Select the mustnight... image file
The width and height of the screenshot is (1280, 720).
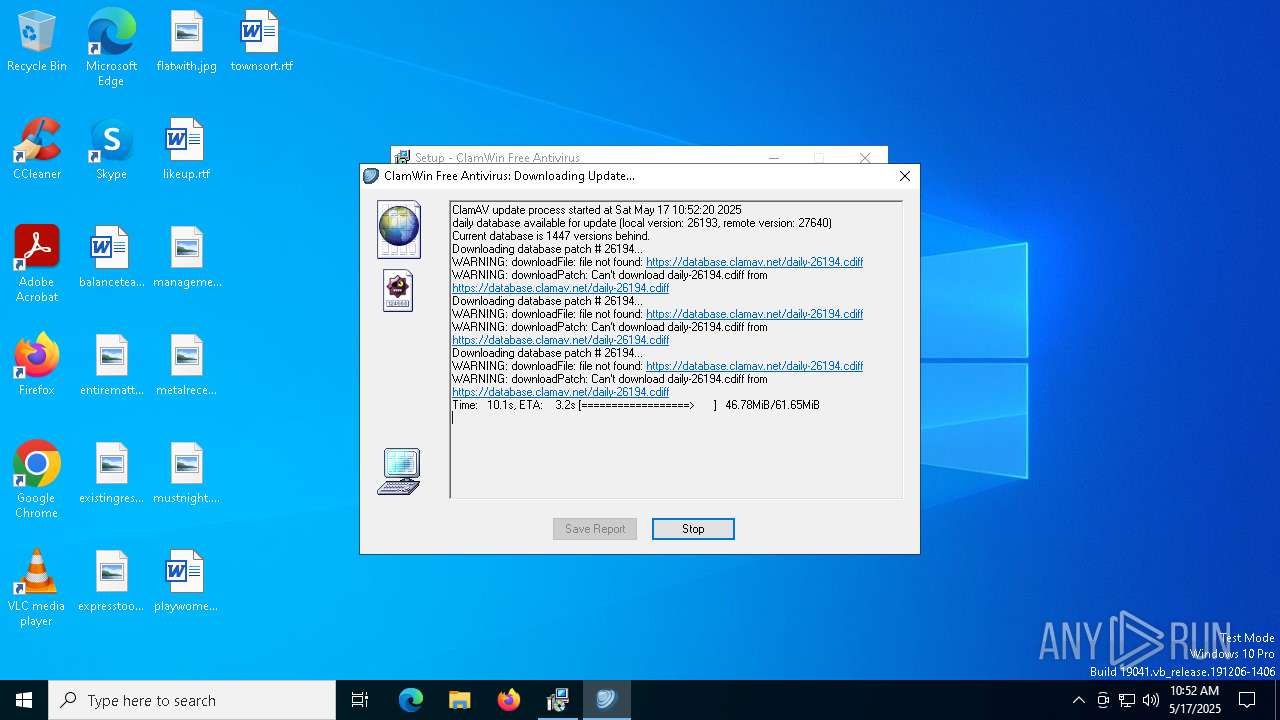click(x=186, y=472)
